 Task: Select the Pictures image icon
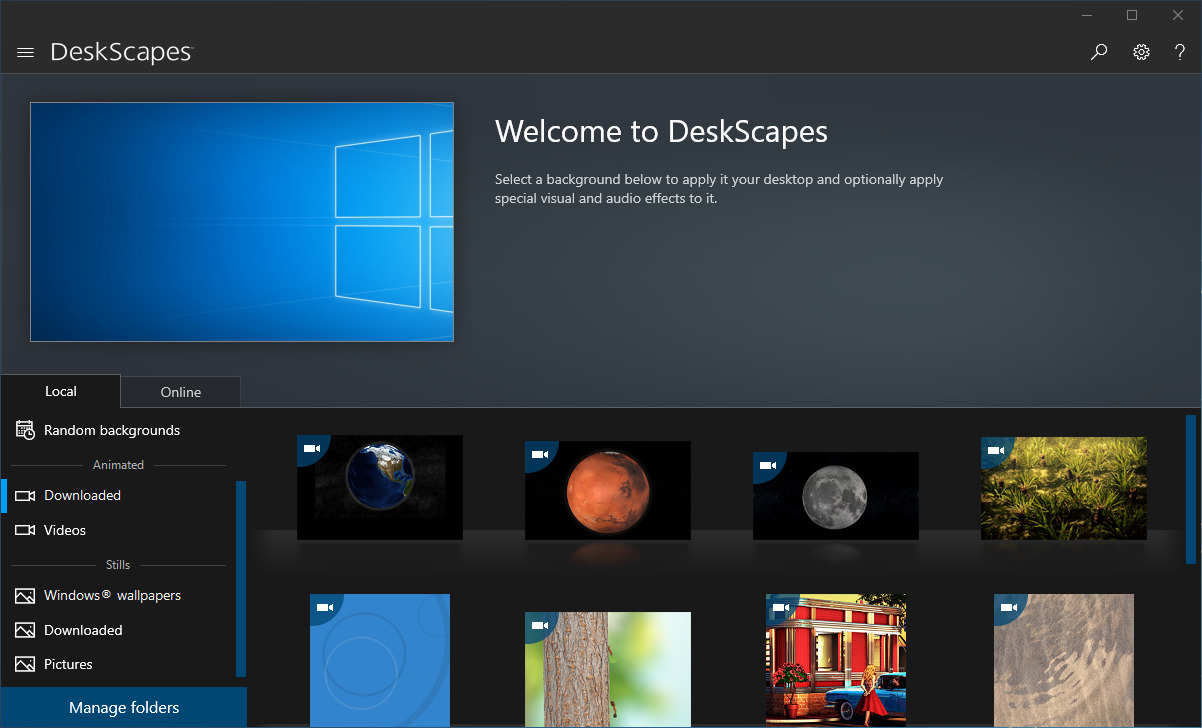coord(24,664)
